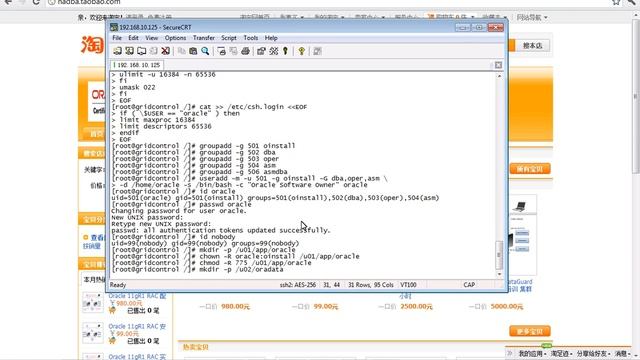Viewport: 640px width, 360px height.
Task: Click the 99.00 product thumbnail in browser sidebar
Action: pyautogui.click(x=93, y=333)
